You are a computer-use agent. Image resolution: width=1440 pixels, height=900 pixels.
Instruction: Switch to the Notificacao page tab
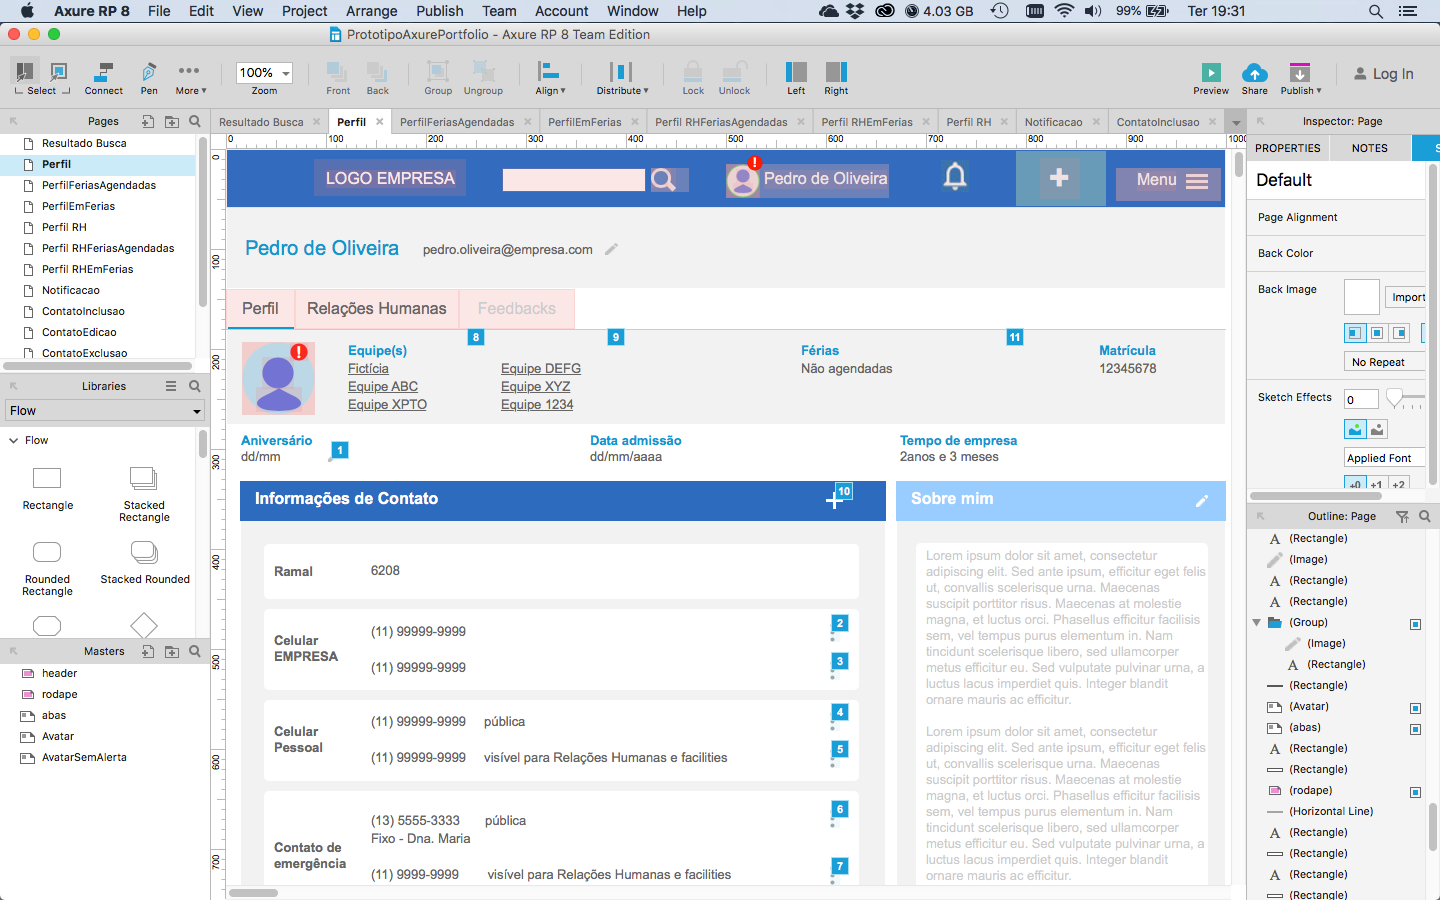pos(1053,122)
